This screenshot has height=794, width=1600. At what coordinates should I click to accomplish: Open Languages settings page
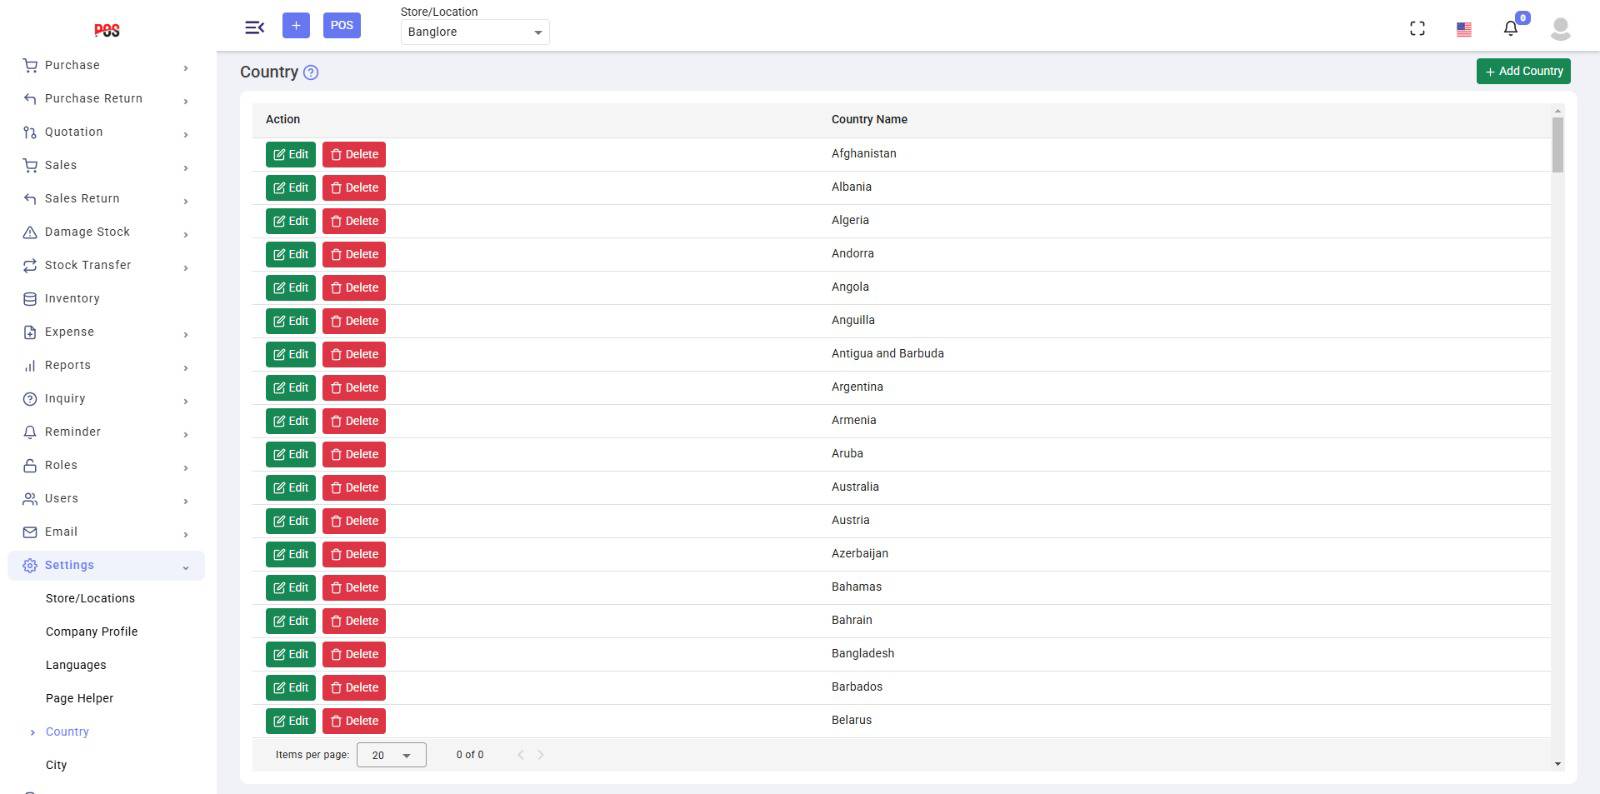[x=76, y=665]
